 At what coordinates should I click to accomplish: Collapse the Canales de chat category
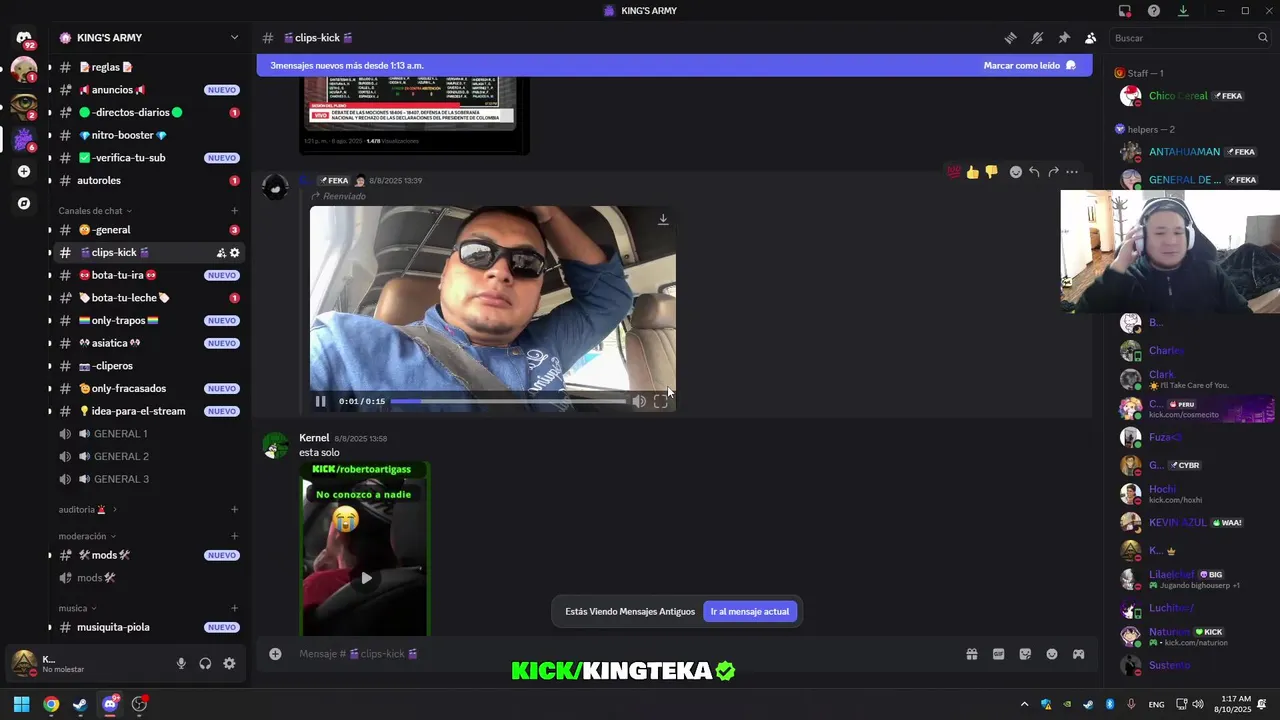coord(95,211)
